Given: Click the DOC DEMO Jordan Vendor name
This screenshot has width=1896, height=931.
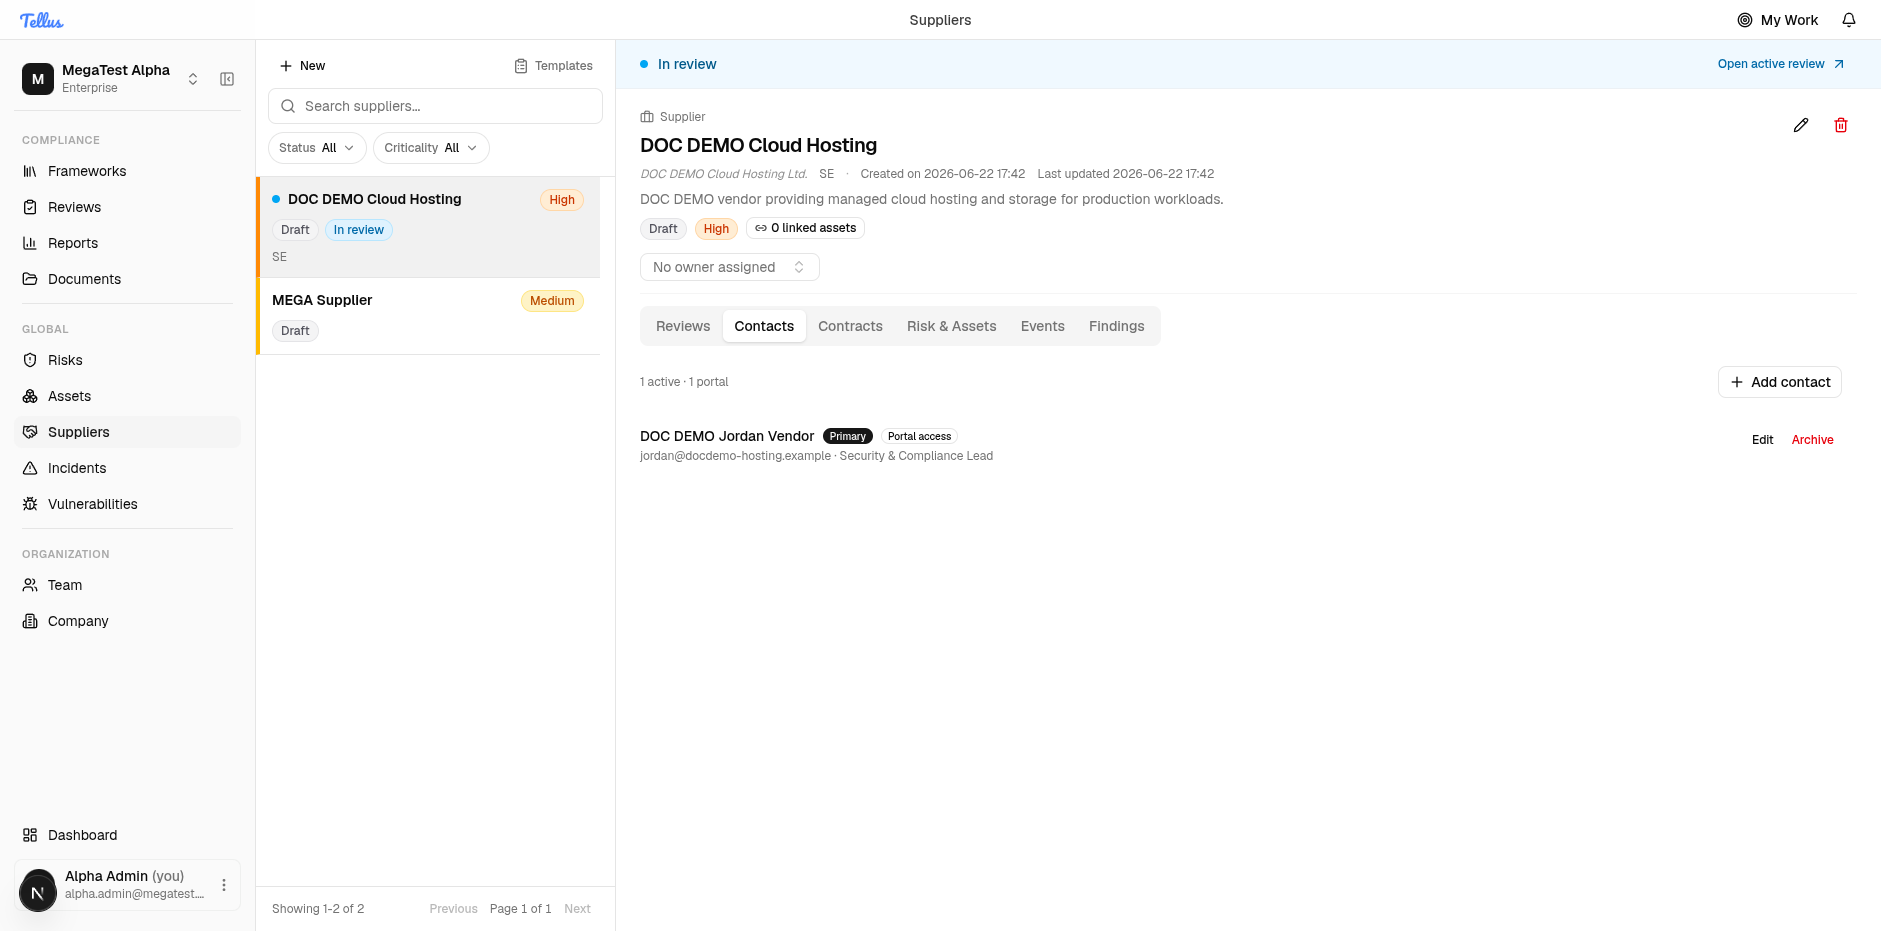Looking at the screenshot, I should tap(727, 436).
